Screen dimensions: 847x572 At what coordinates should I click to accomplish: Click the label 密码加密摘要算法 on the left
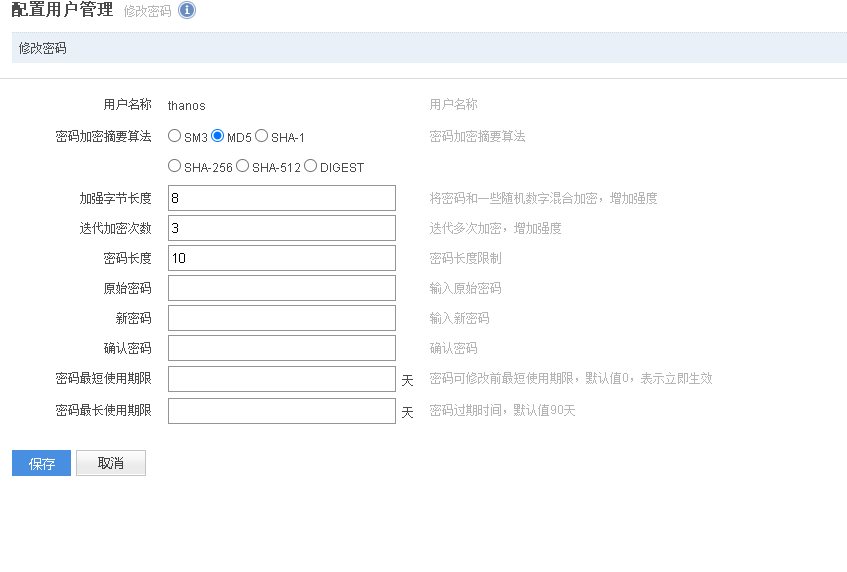(103, 136)
